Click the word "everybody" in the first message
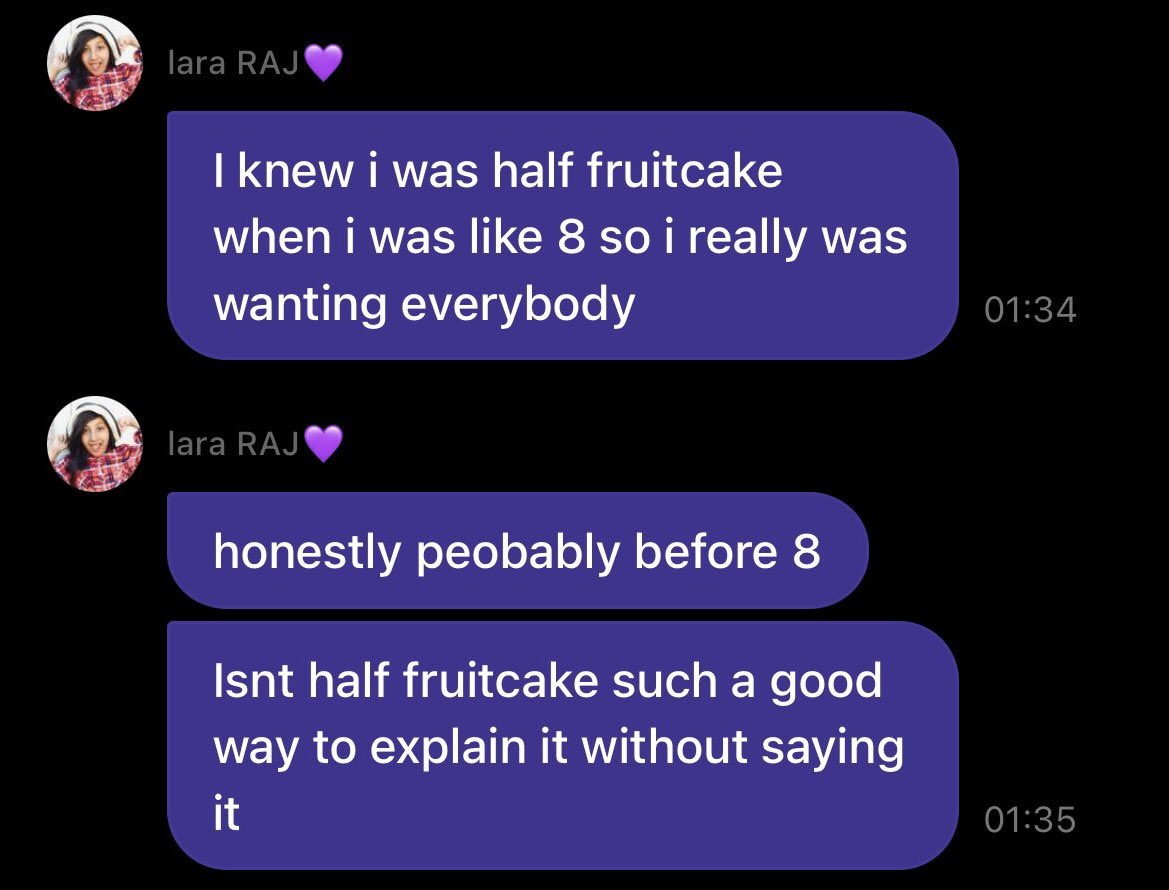The width and height of the screenshot is (1169, 890). 518,304
